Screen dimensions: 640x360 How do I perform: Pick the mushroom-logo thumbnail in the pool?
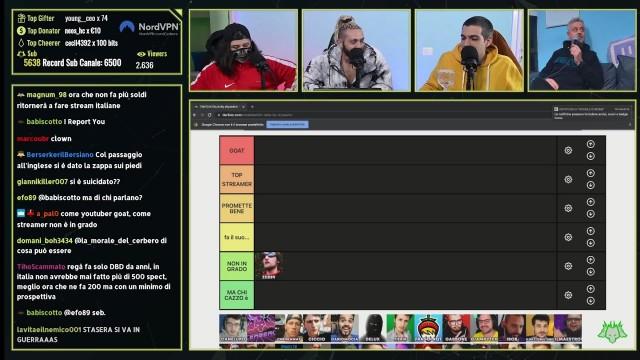(x=428, y=328)
